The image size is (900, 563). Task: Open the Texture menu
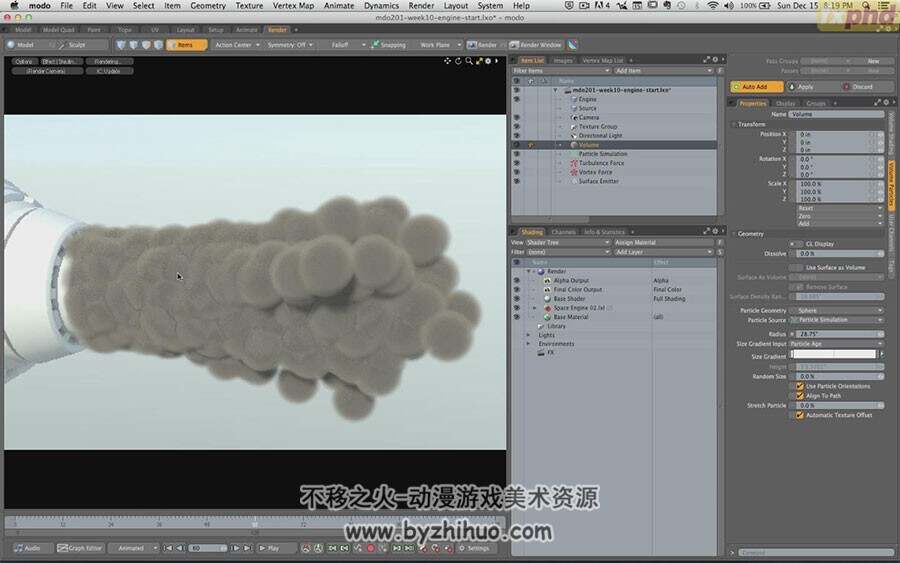[249, 6]
